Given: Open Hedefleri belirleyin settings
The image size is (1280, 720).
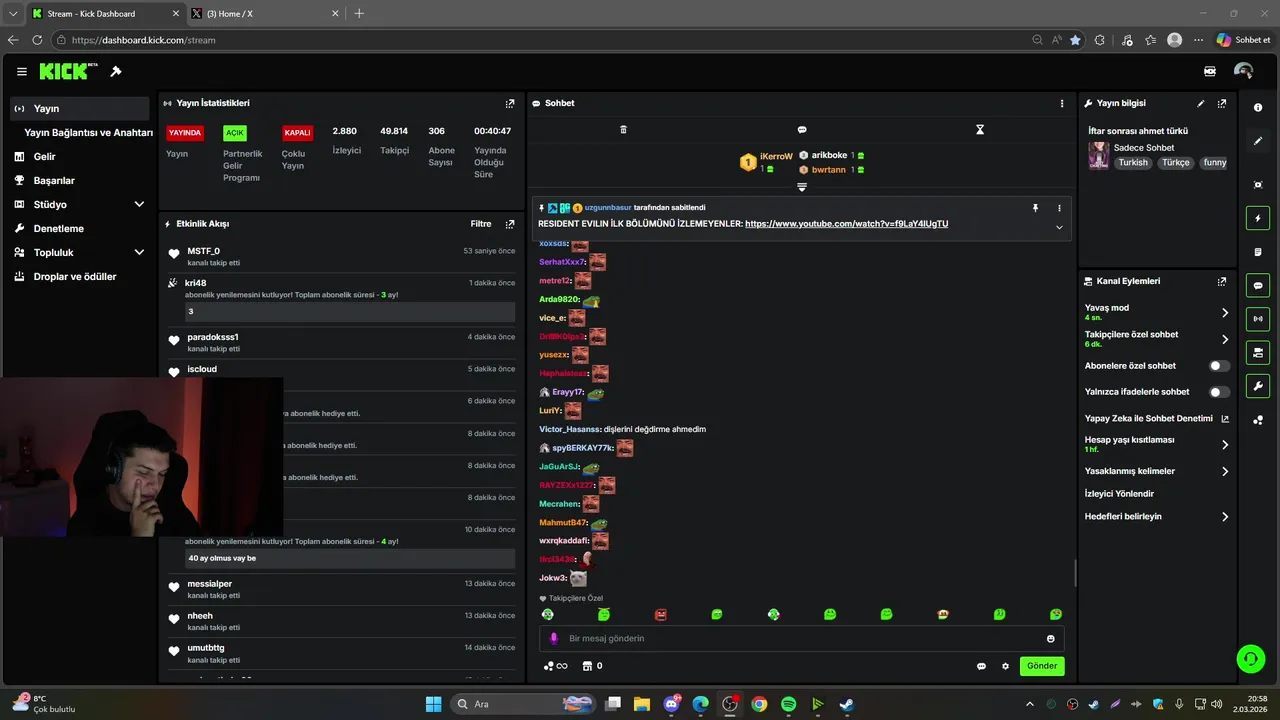Looking at the screenshot, I should (1157, 517).
